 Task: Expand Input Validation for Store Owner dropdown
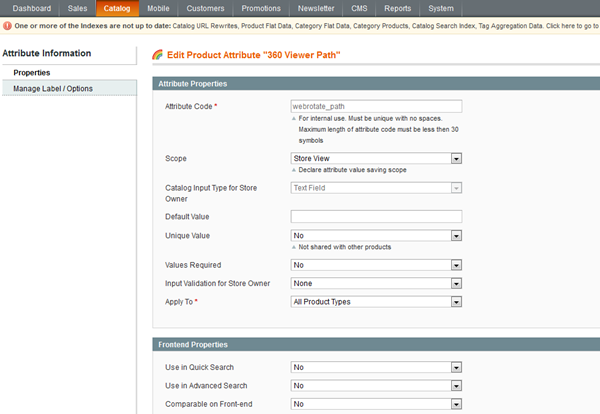point(376,283)
